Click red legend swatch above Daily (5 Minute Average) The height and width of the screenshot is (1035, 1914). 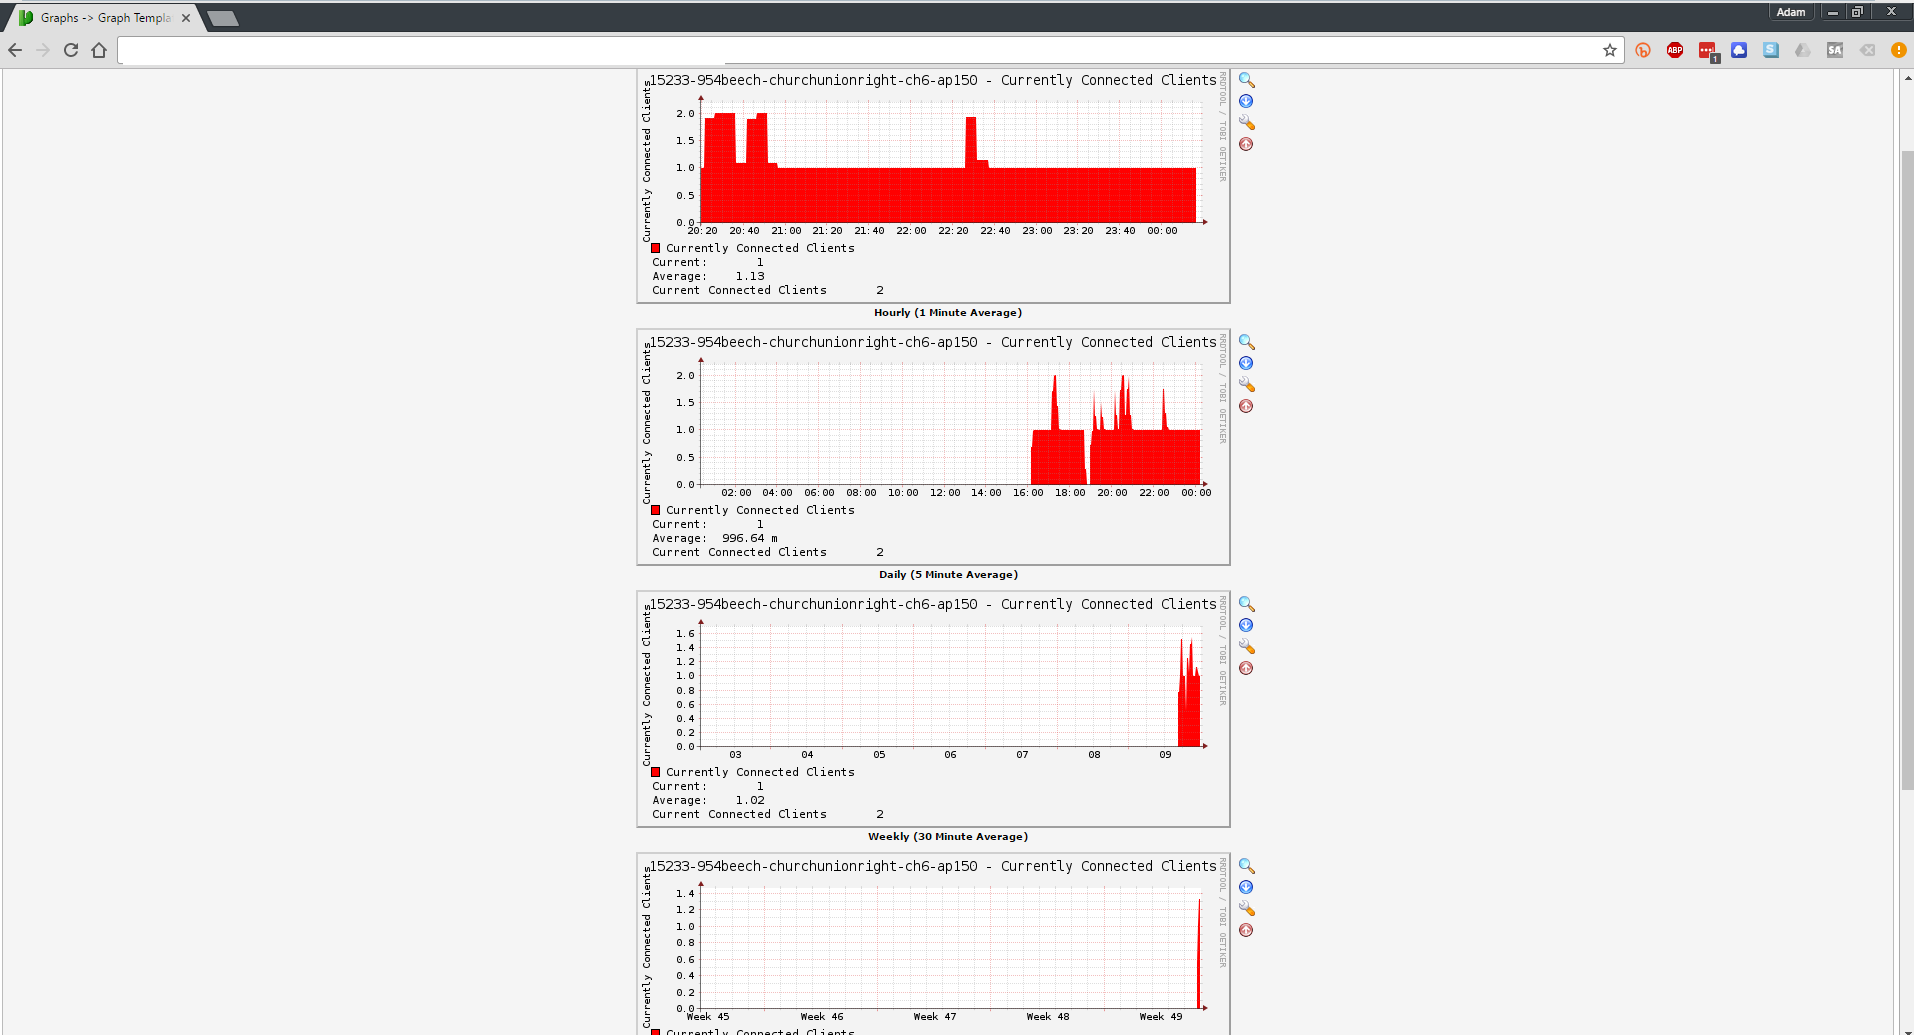coord(656,510)
